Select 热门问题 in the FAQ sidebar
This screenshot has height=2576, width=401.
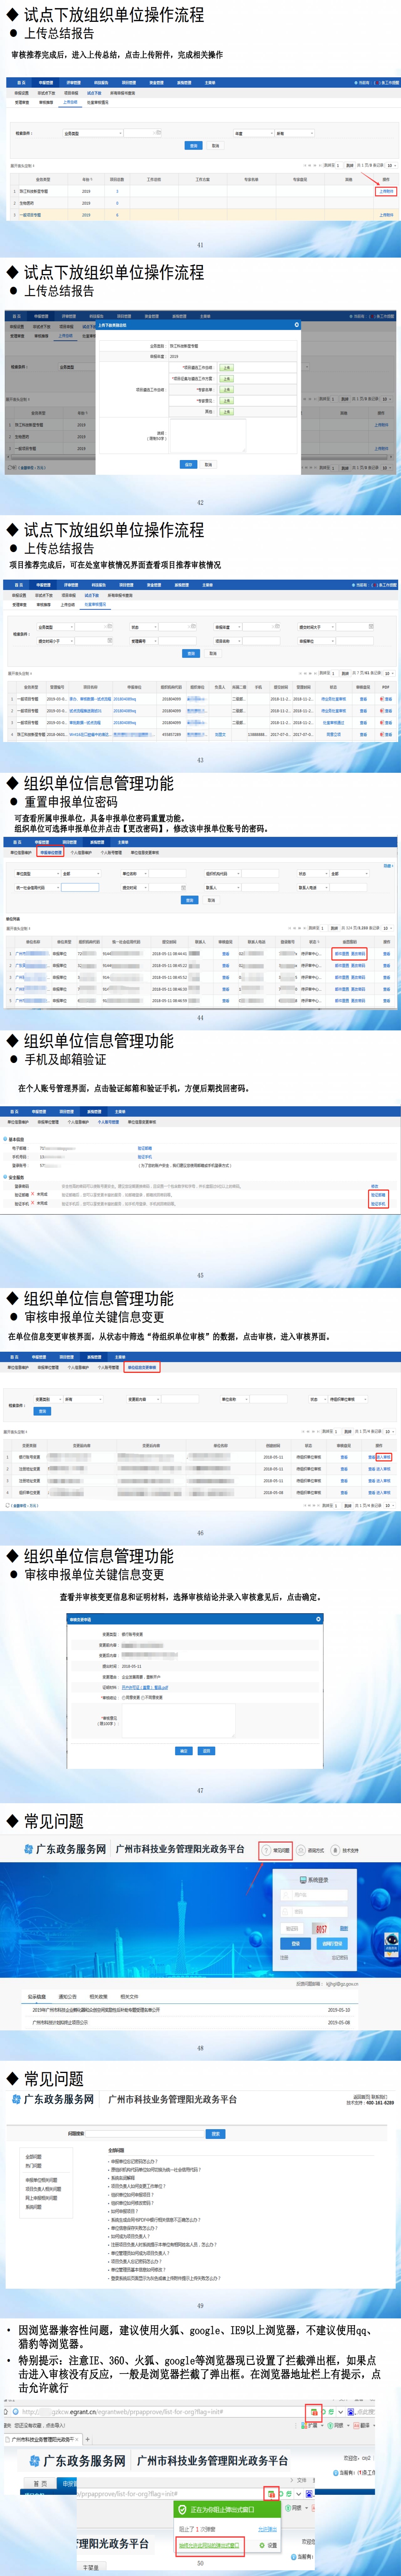33,2166
